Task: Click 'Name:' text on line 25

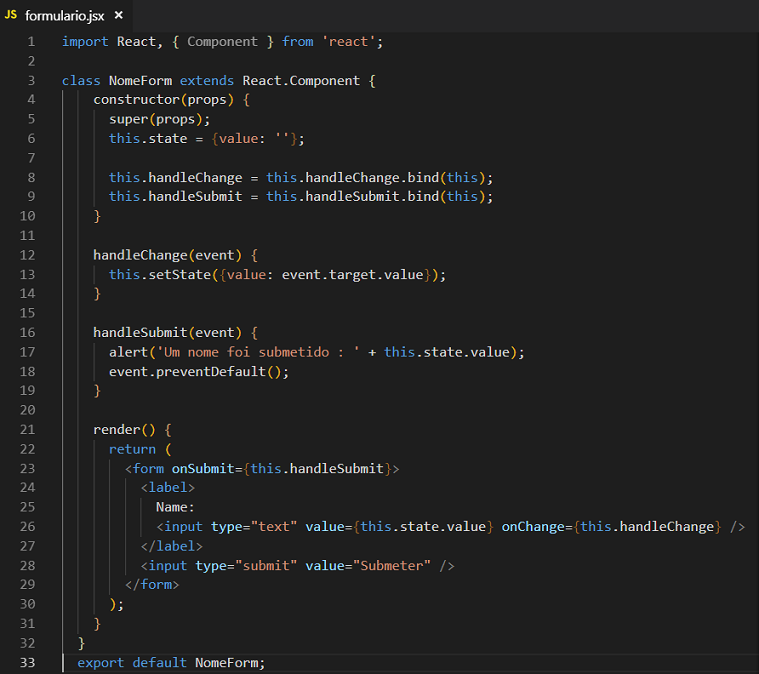Action: coord(175,507)
